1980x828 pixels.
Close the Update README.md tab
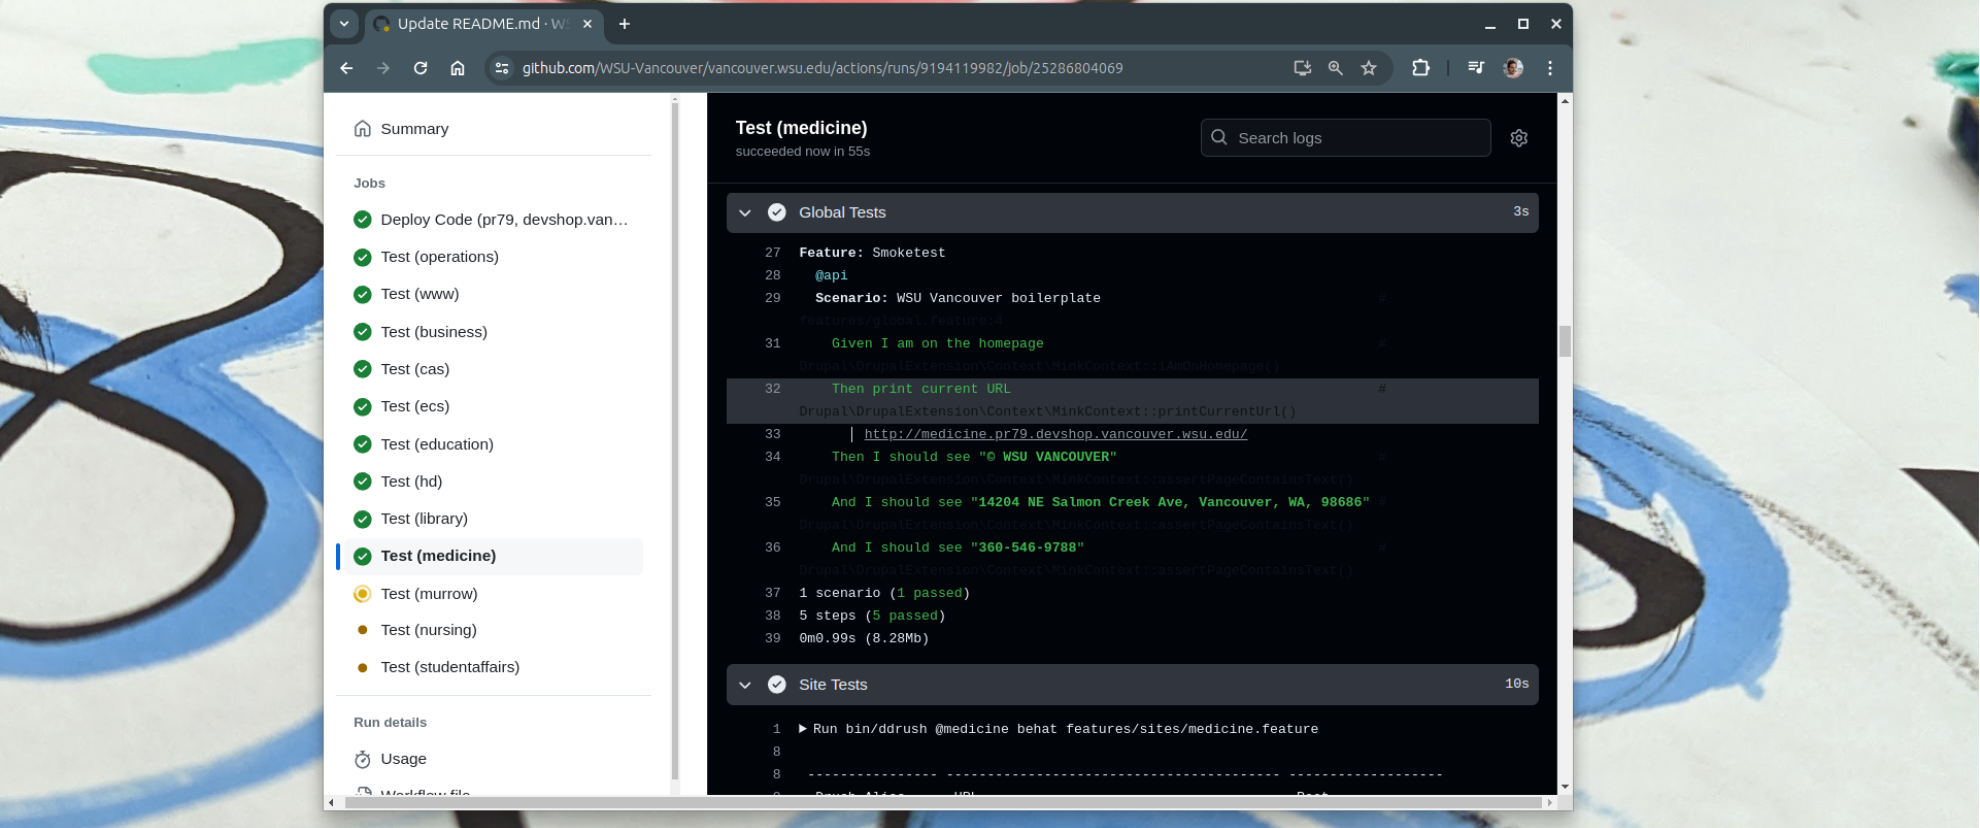587,24
